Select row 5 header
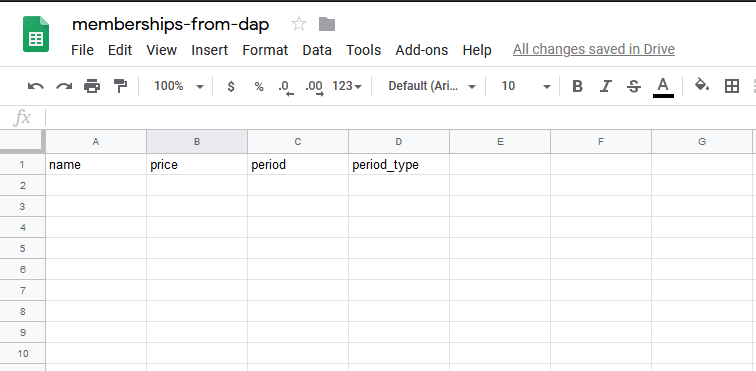 [x=22, y=248]
